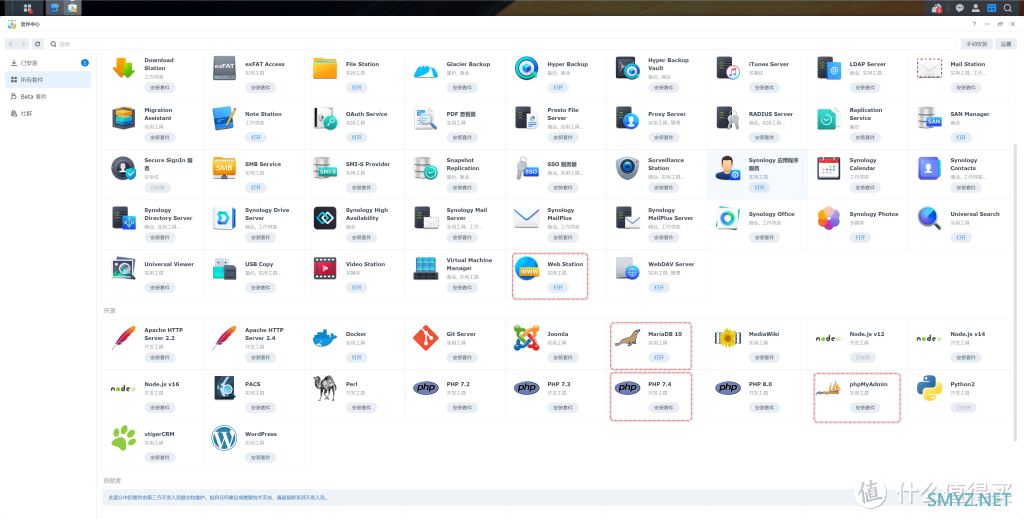Install the PHP 7.4 package

pyautogui.click(x=664, y=407)
